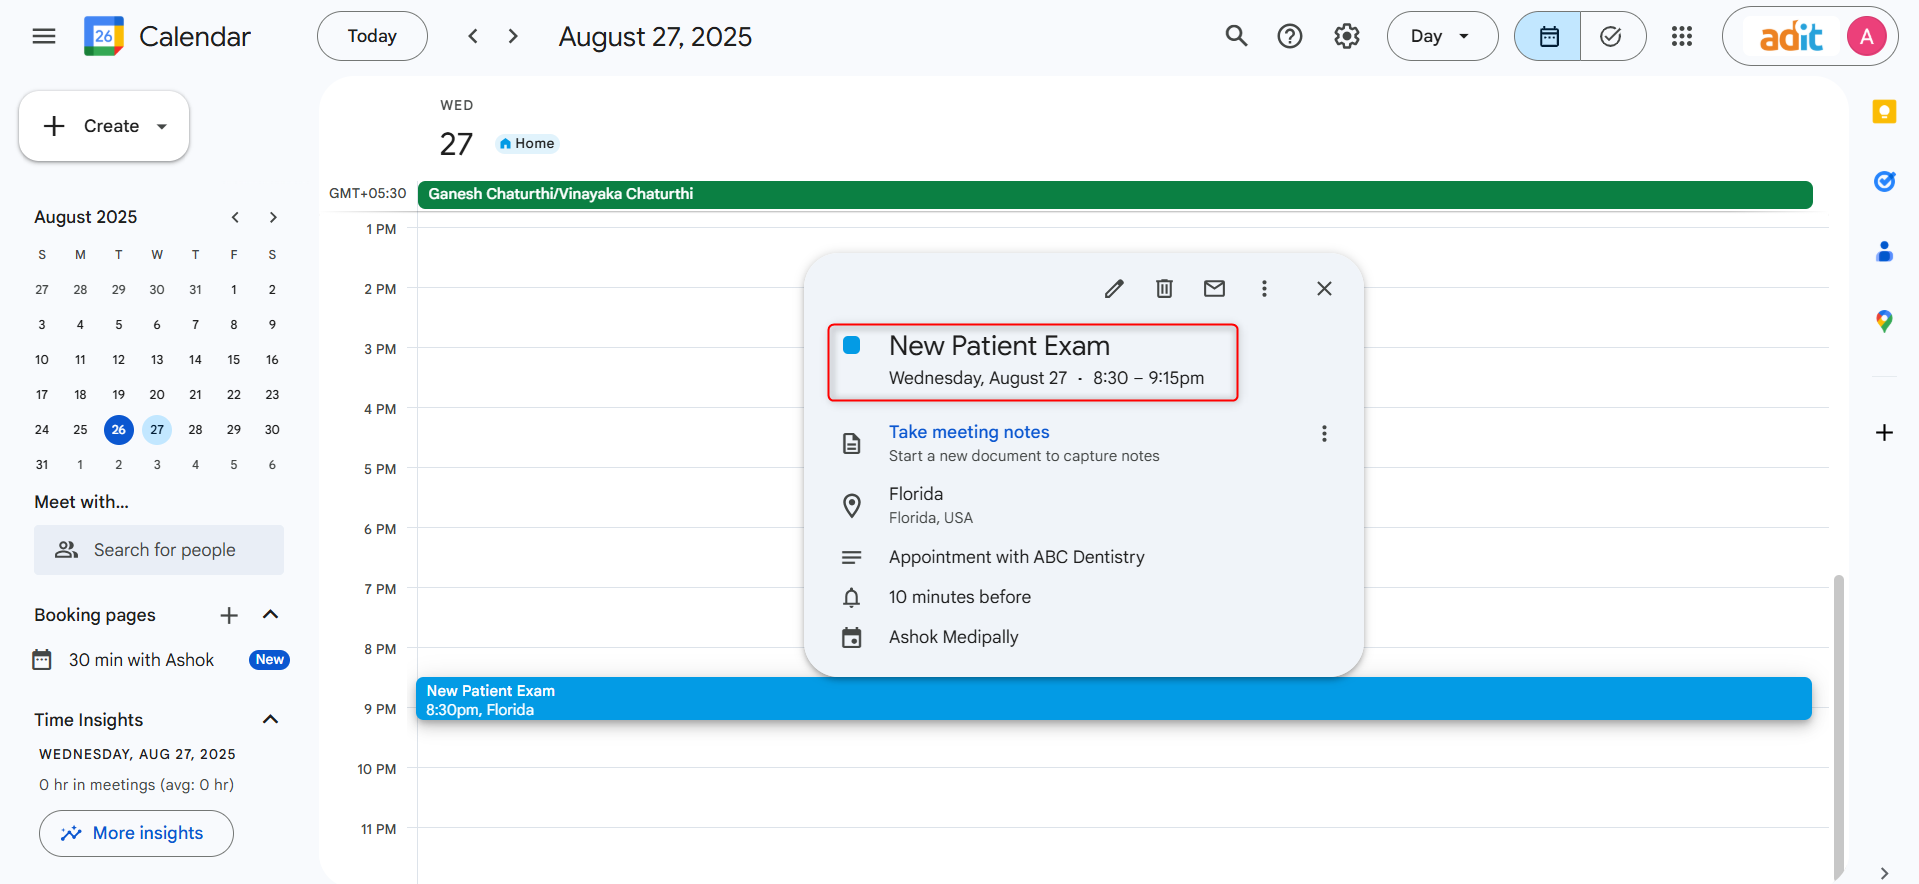Click the search magnifier icon
This screenshot has width=1919, height=884.
click(1236, 37)
